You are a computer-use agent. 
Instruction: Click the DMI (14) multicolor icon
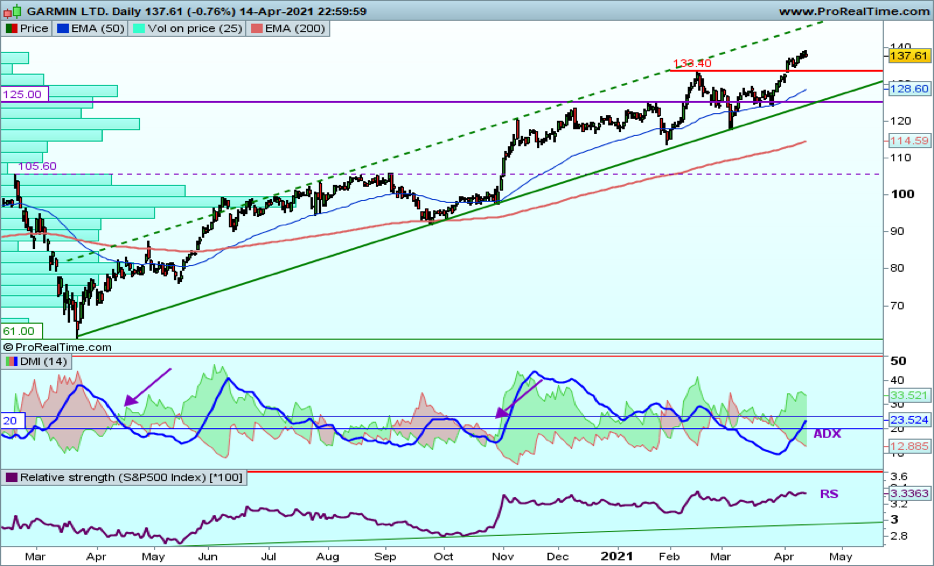click(11, 361)
